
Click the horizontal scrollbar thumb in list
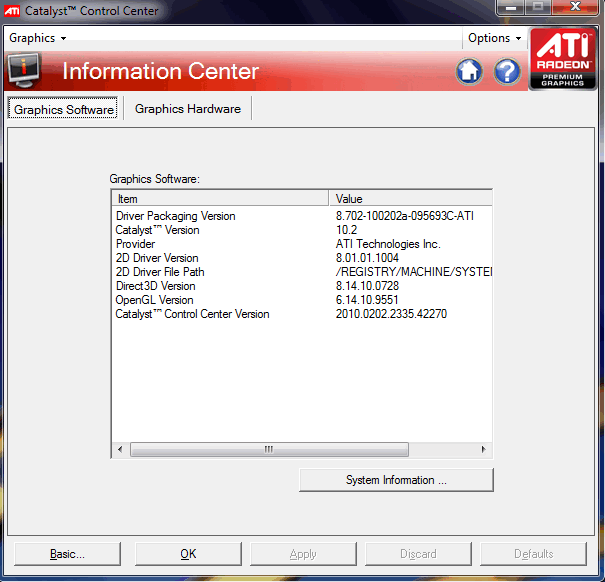269,449
